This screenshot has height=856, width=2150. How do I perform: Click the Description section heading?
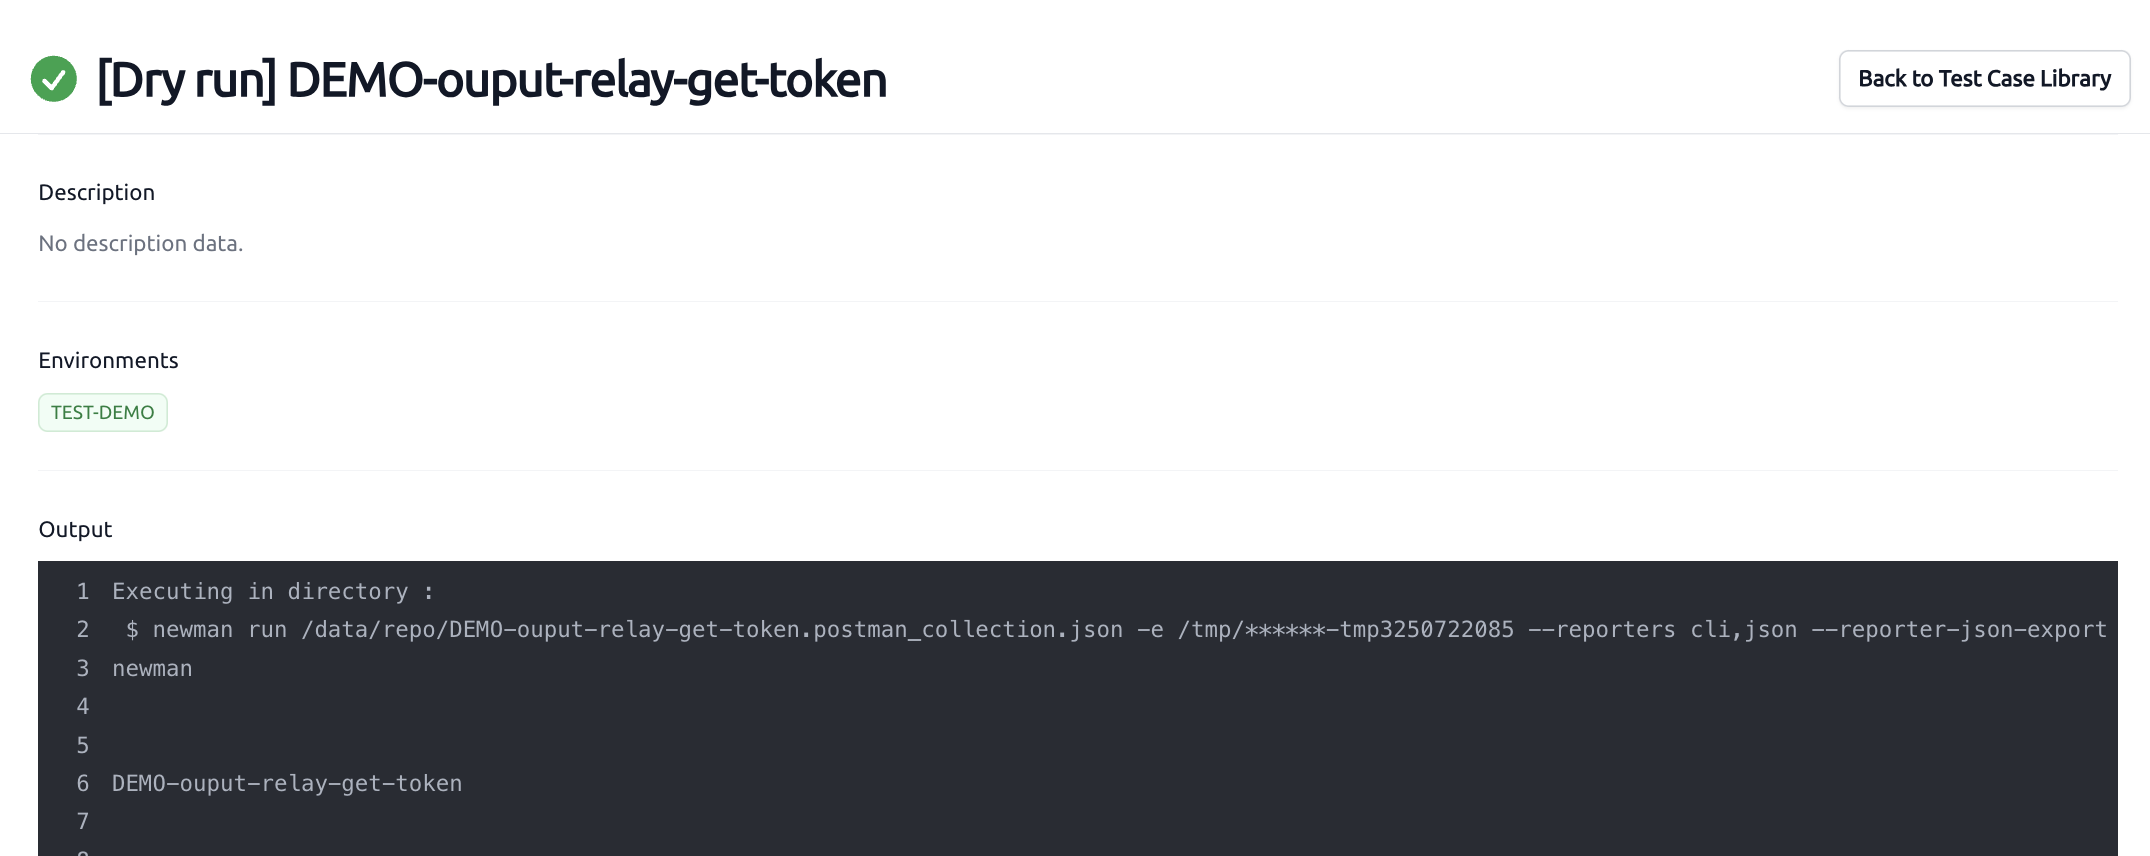97,192
